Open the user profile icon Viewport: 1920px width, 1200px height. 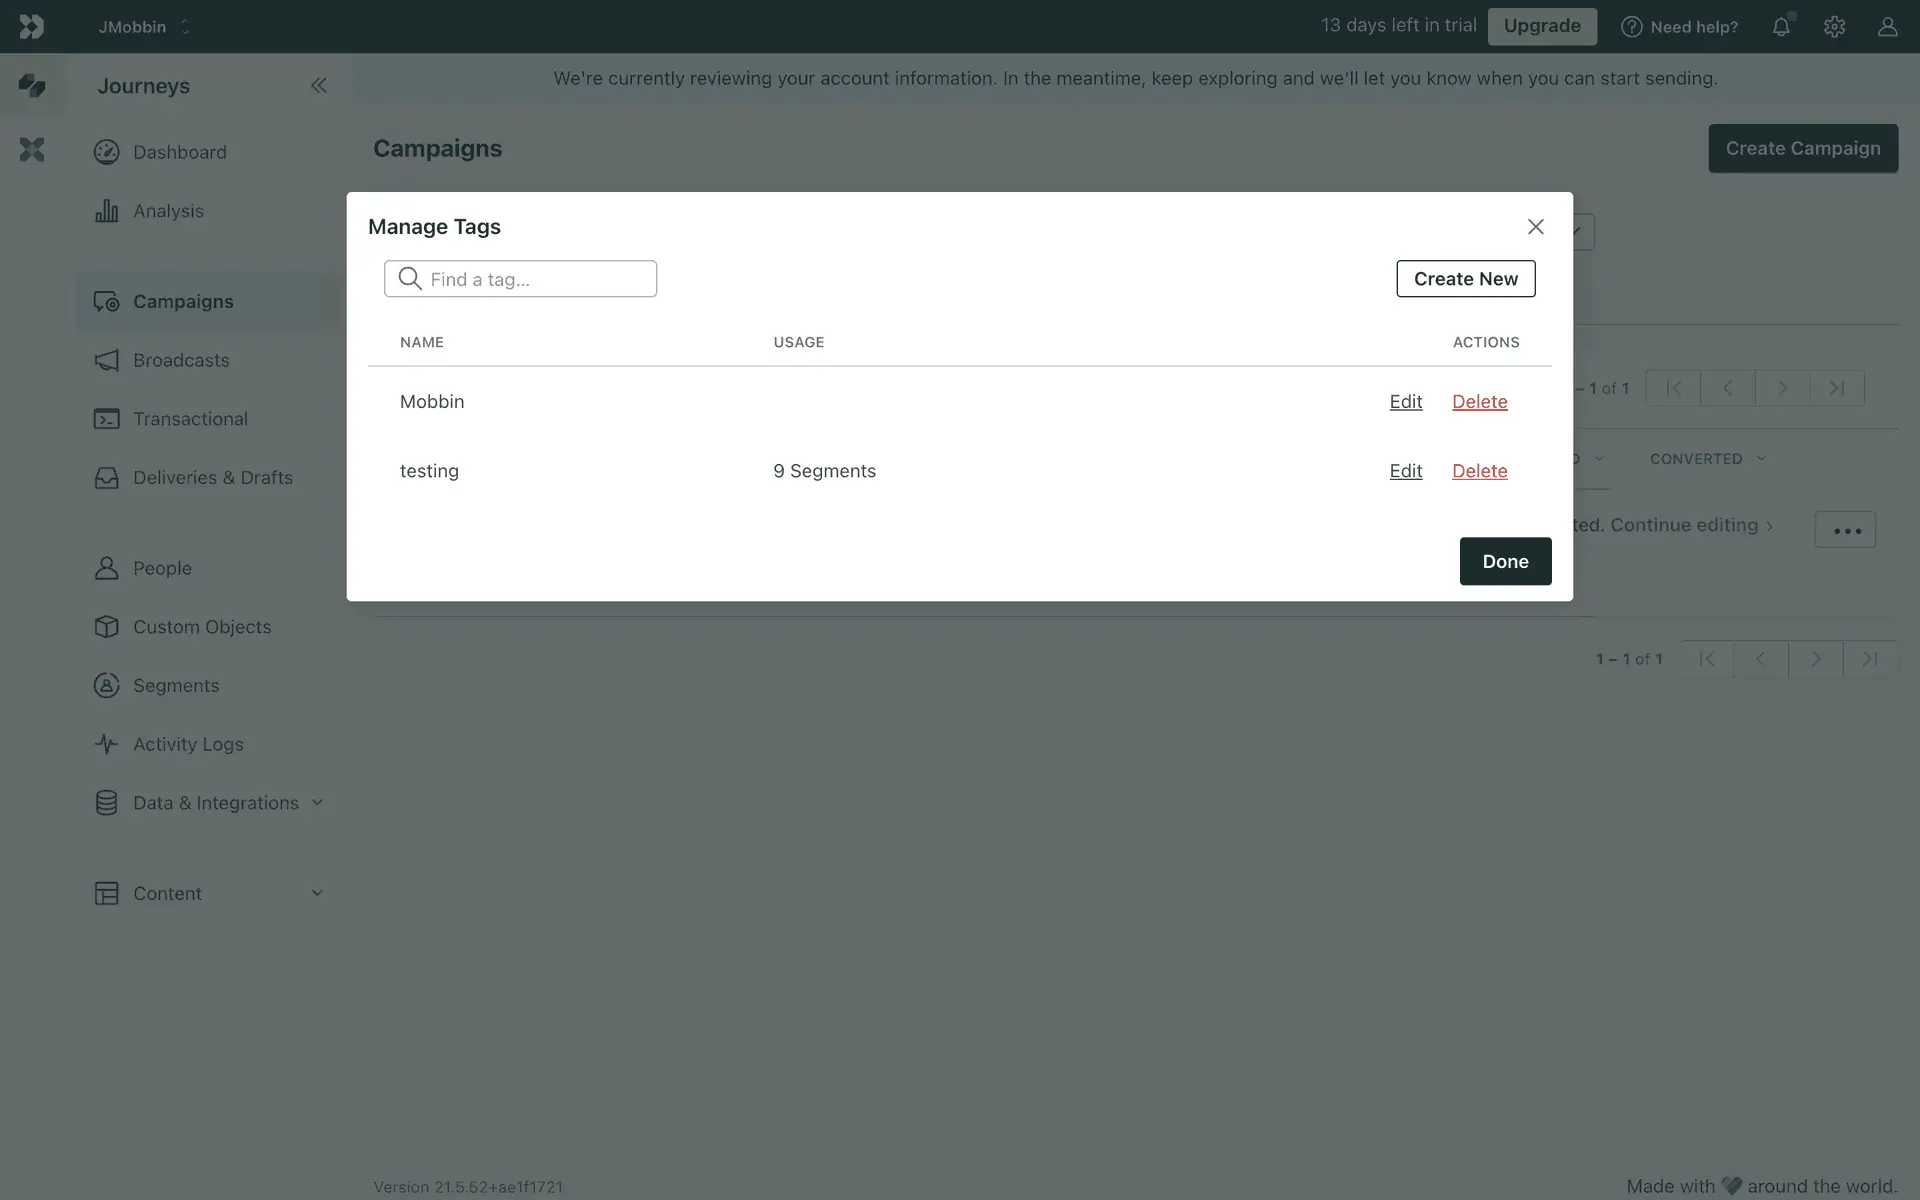coord(1887,27)
